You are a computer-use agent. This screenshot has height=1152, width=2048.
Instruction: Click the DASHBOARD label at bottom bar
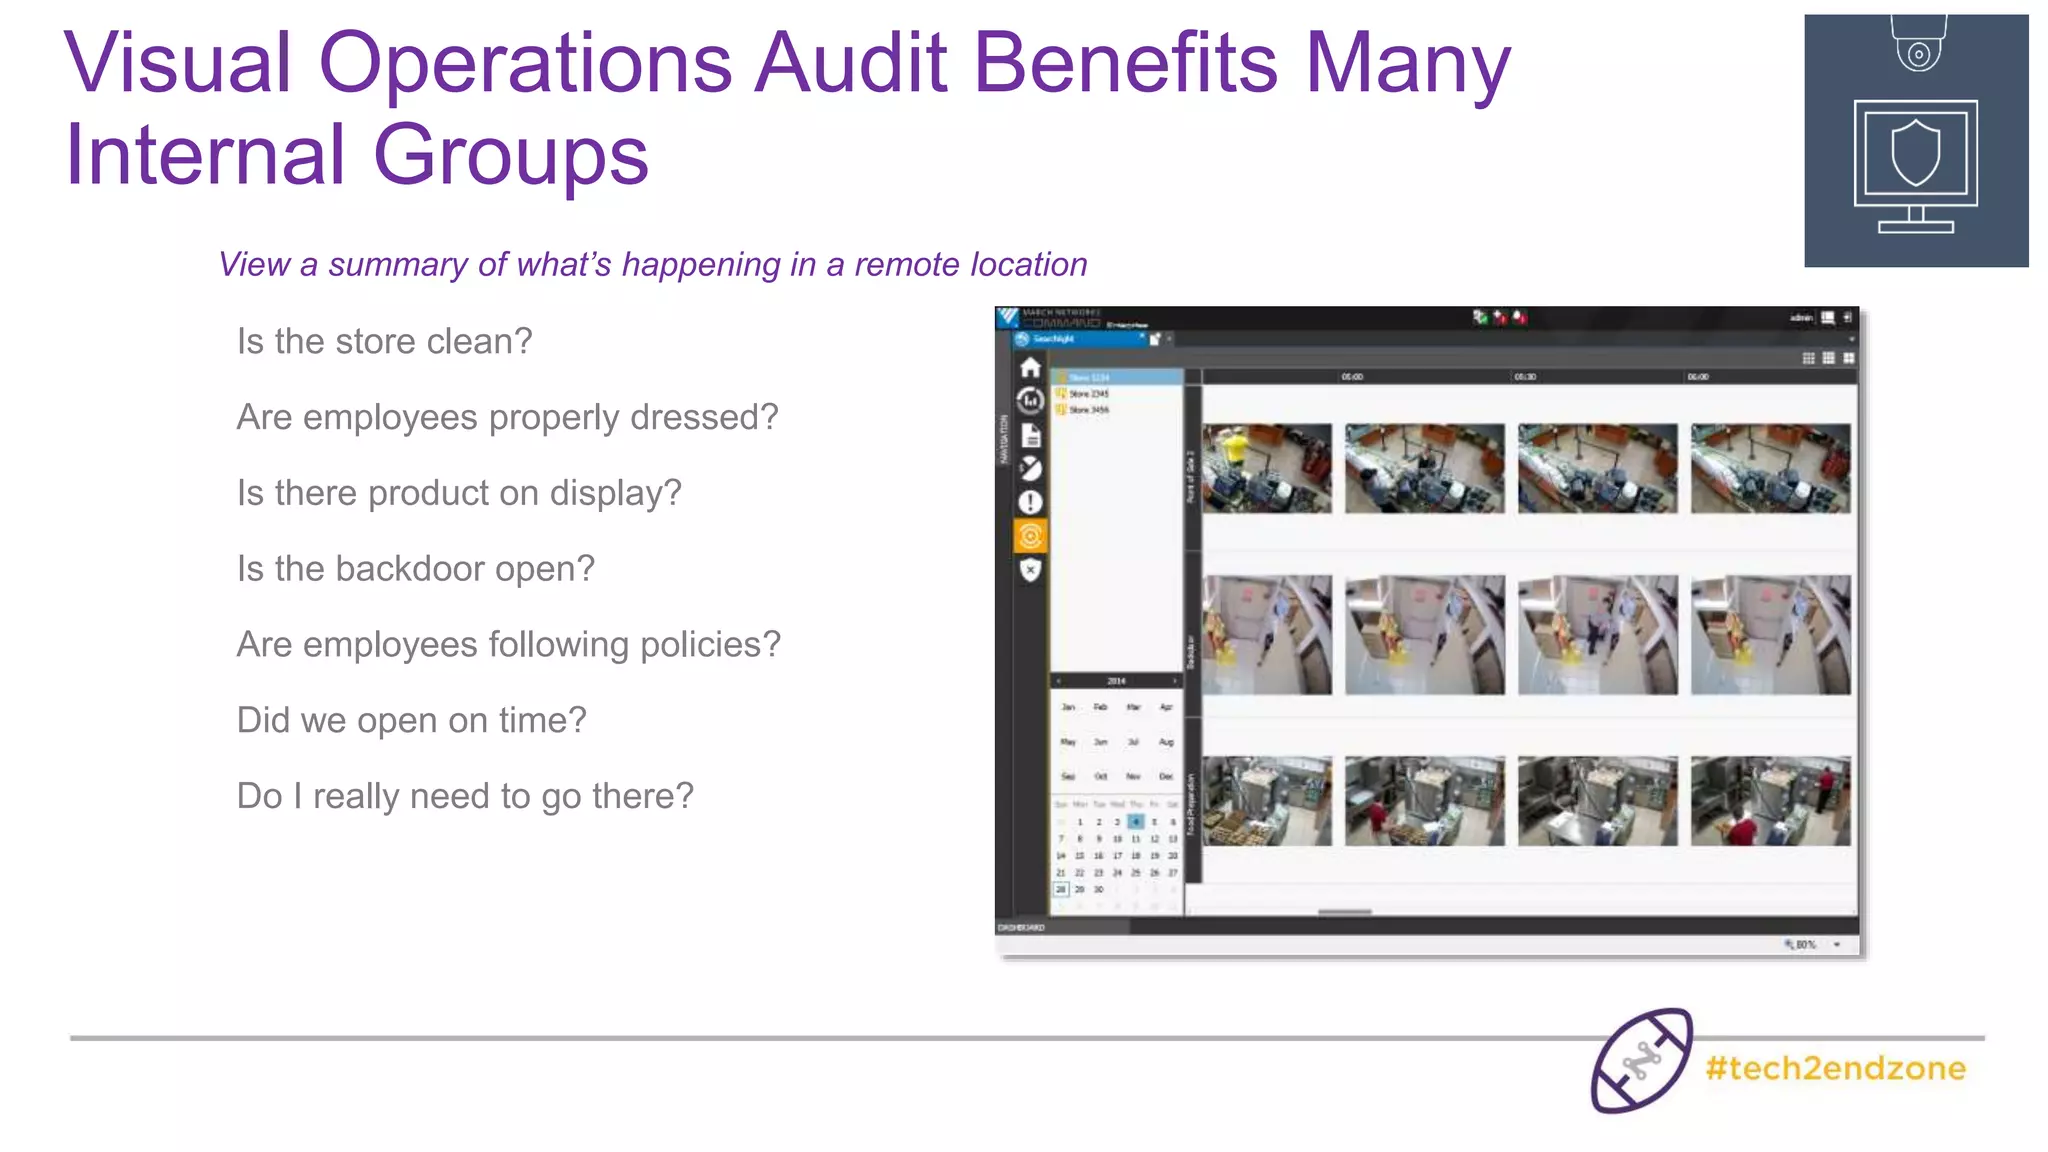click(x=1021, y=928)
